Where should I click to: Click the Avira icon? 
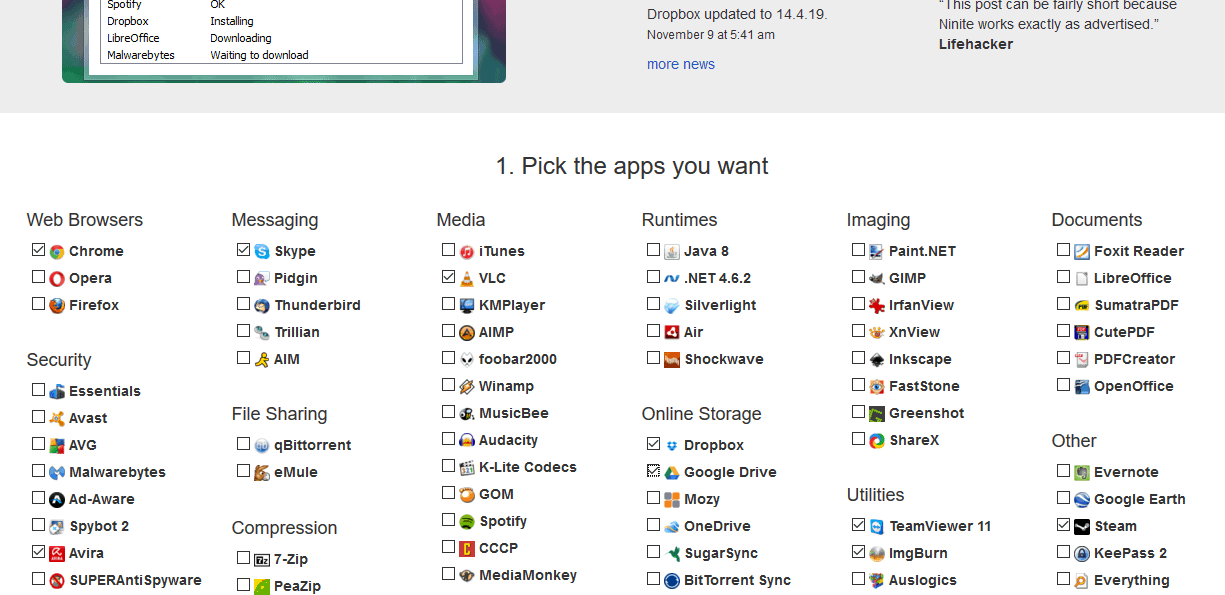[57, 554]
